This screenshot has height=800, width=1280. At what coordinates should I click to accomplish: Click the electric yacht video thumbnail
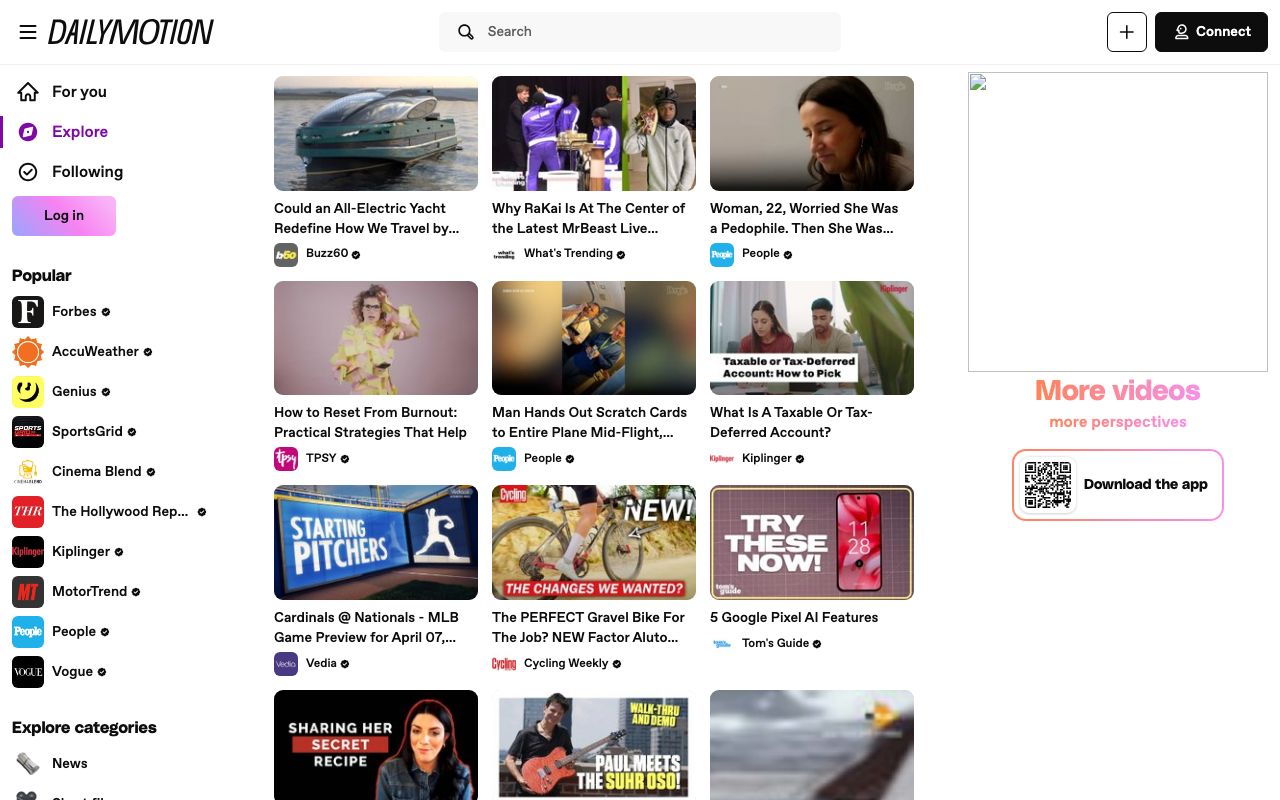coord(376,133)
